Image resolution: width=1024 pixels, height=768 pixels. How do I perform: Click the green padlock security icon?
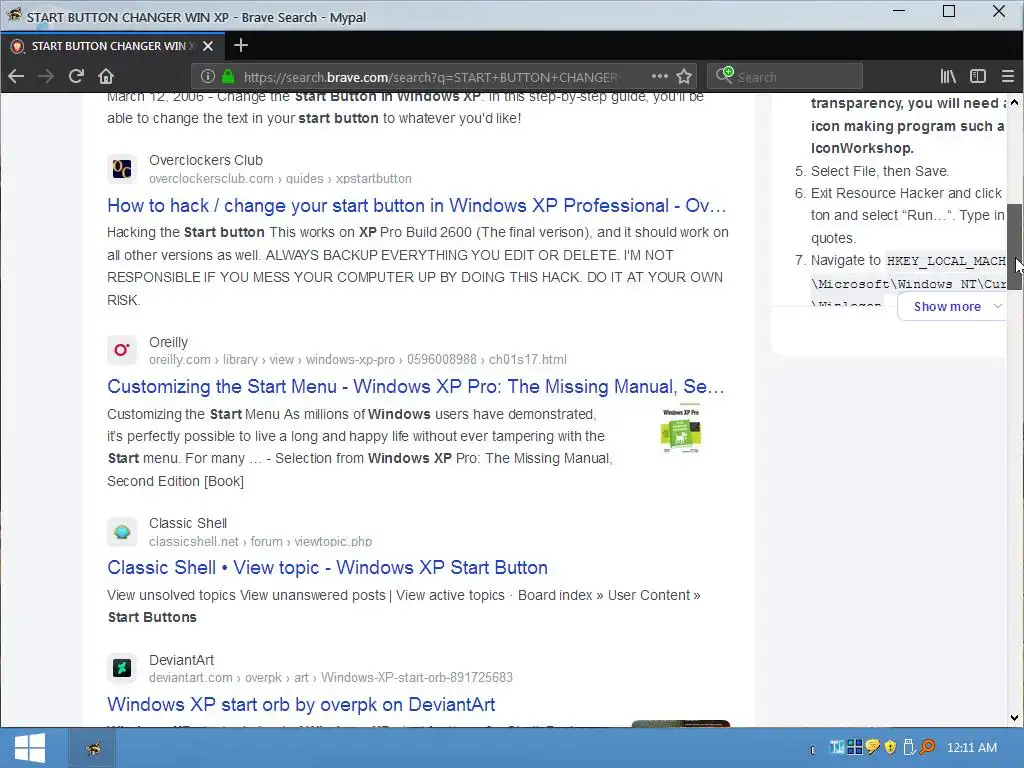(228, 76)
